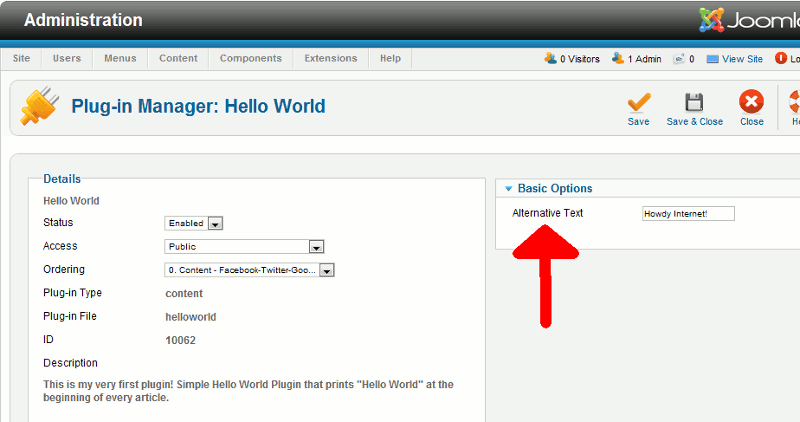Click the Save & Close floppy icon

pos(694,102)
